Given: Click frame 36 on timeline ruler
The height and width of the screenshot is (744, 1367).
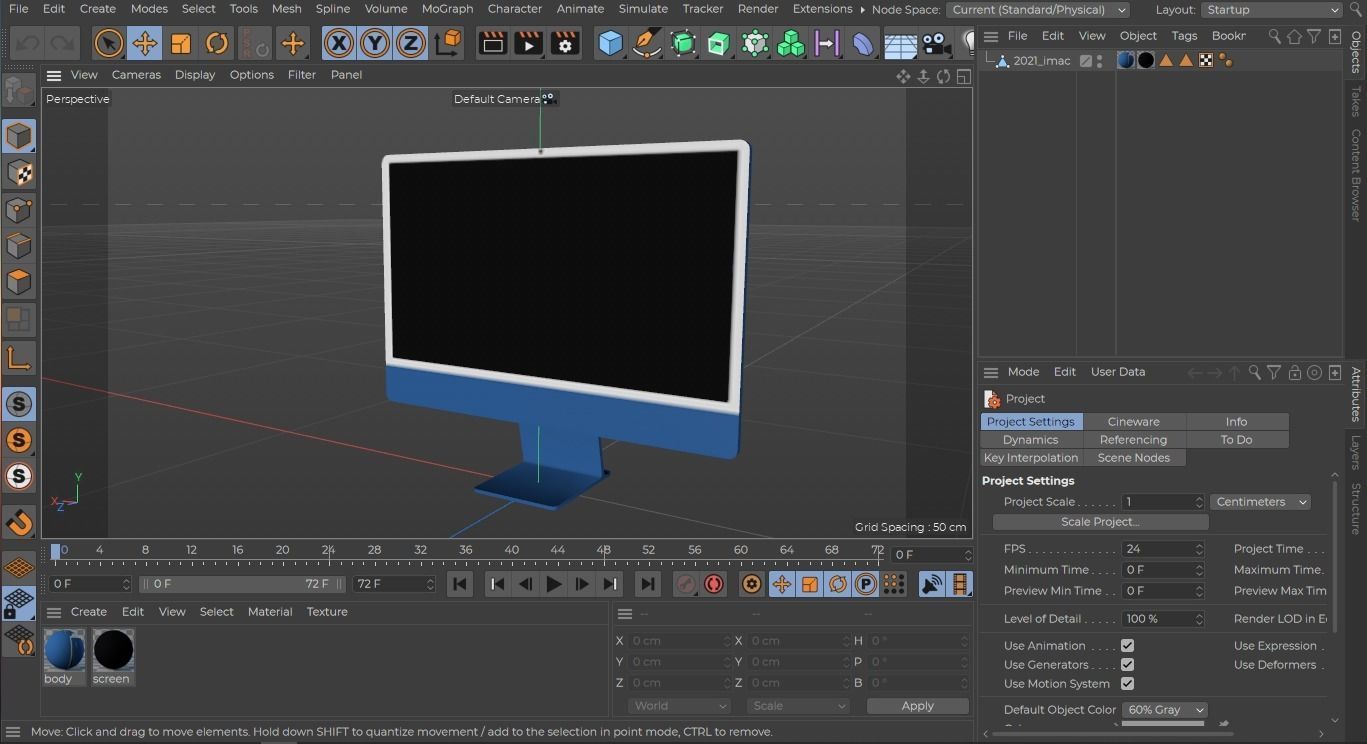Looking at the screenshot, I should pyautogui.click(x=466, y=552).
